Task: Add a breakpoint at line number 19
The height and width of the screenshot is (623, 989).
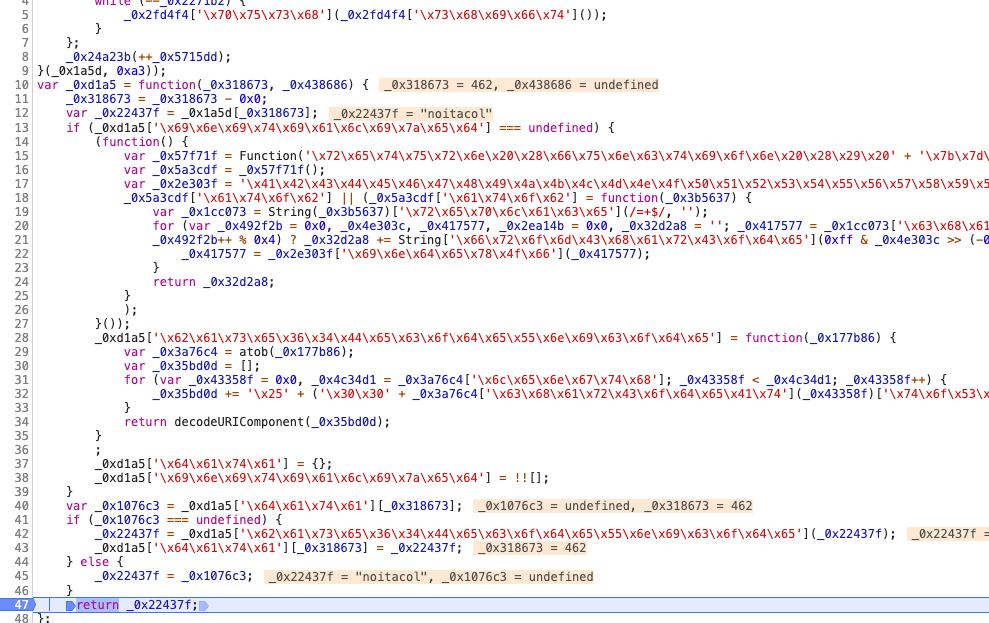Action: [x=21, y=212]
